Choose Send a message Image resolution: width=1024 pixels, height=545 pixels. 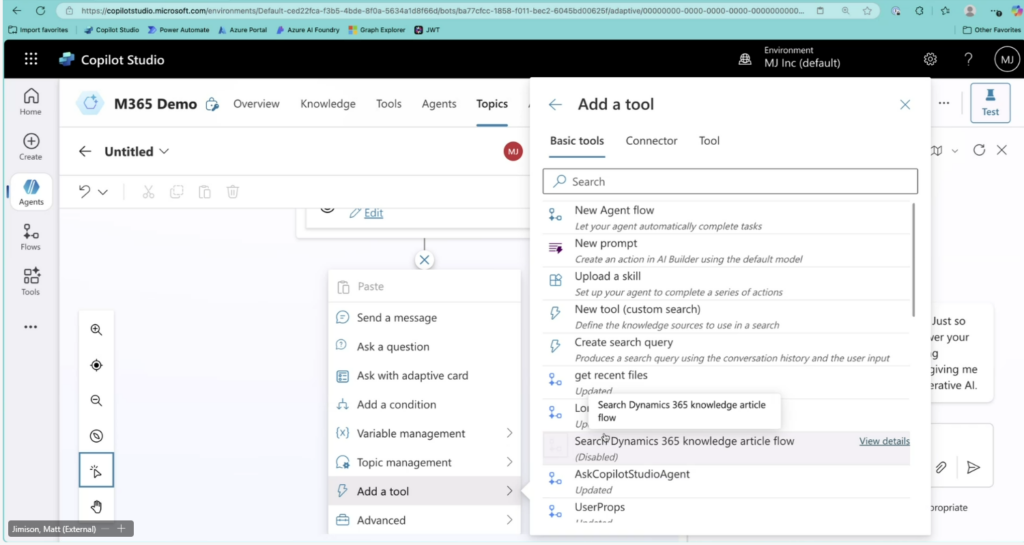[424, 317]
